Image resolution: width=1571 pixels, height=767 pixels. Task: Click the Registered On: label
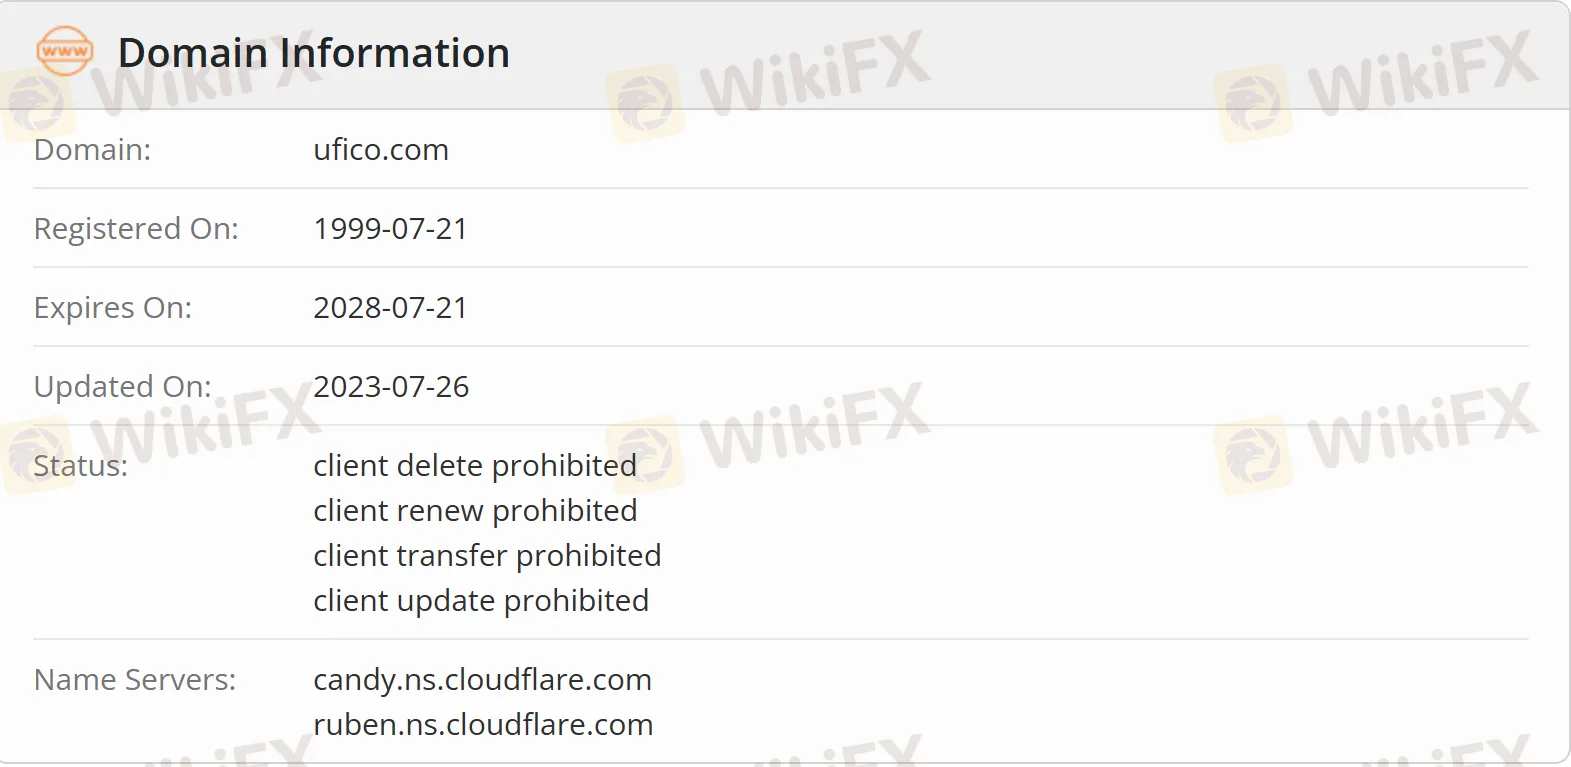[x=136, y=229]
